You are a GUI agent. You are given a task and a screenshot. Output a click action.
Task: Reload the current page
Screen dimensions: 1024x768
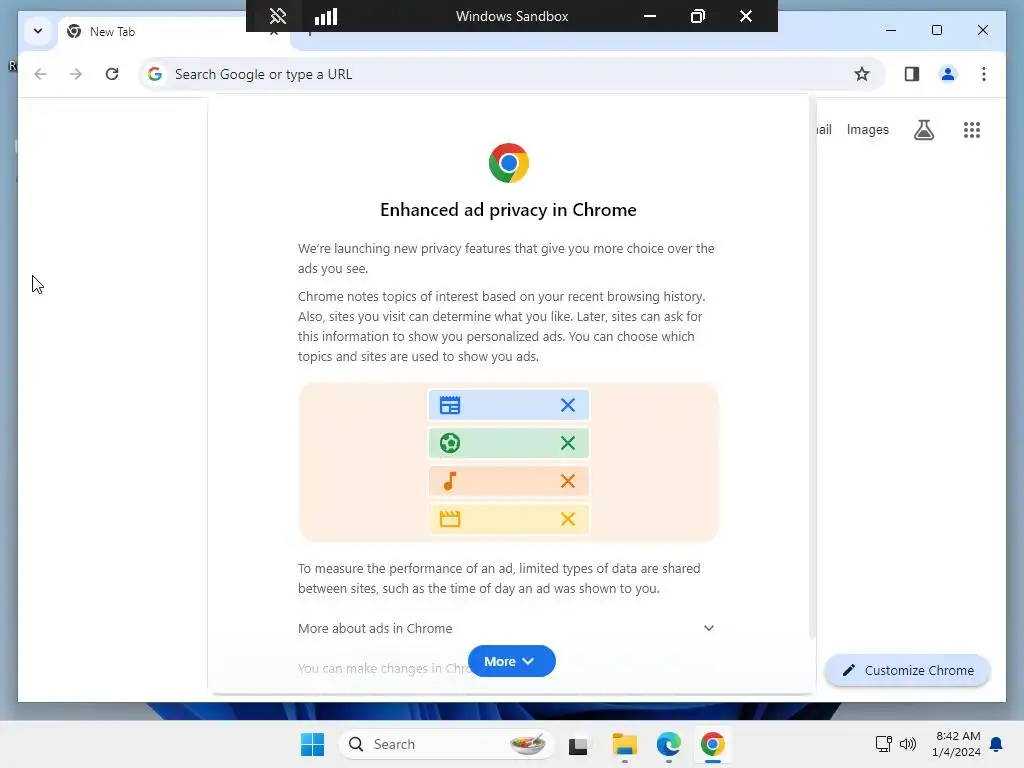112,74
